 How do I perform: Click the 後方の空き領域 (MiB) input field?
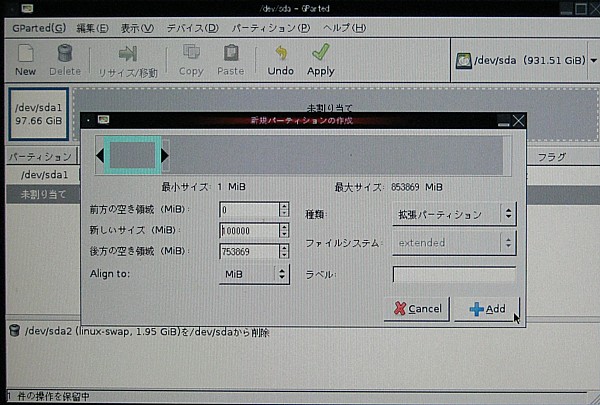[x=249, y=251]
